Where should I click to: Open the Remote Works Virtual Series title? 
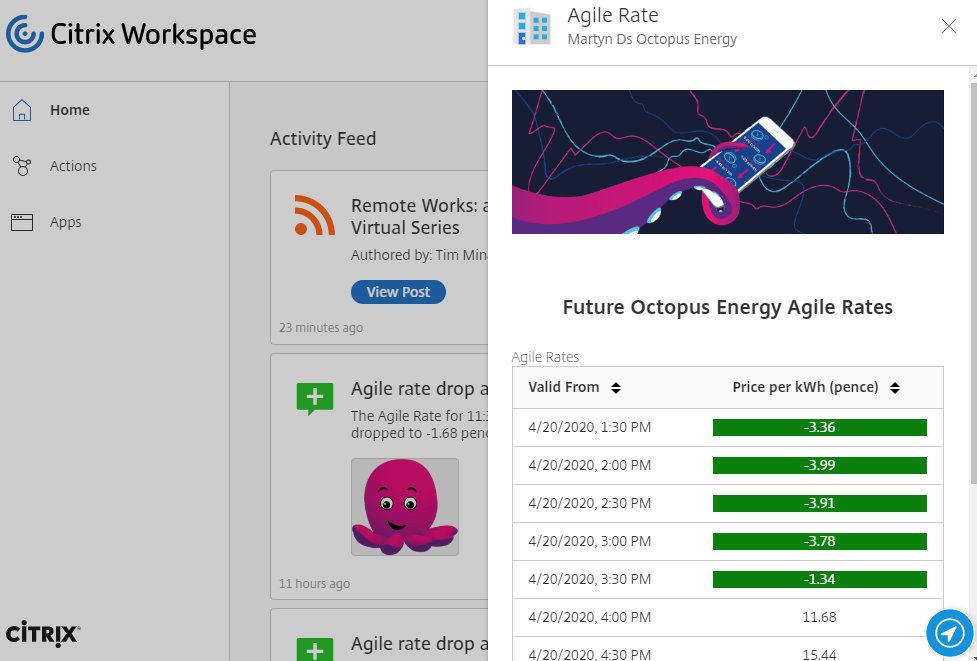click(x=419, y=216)
